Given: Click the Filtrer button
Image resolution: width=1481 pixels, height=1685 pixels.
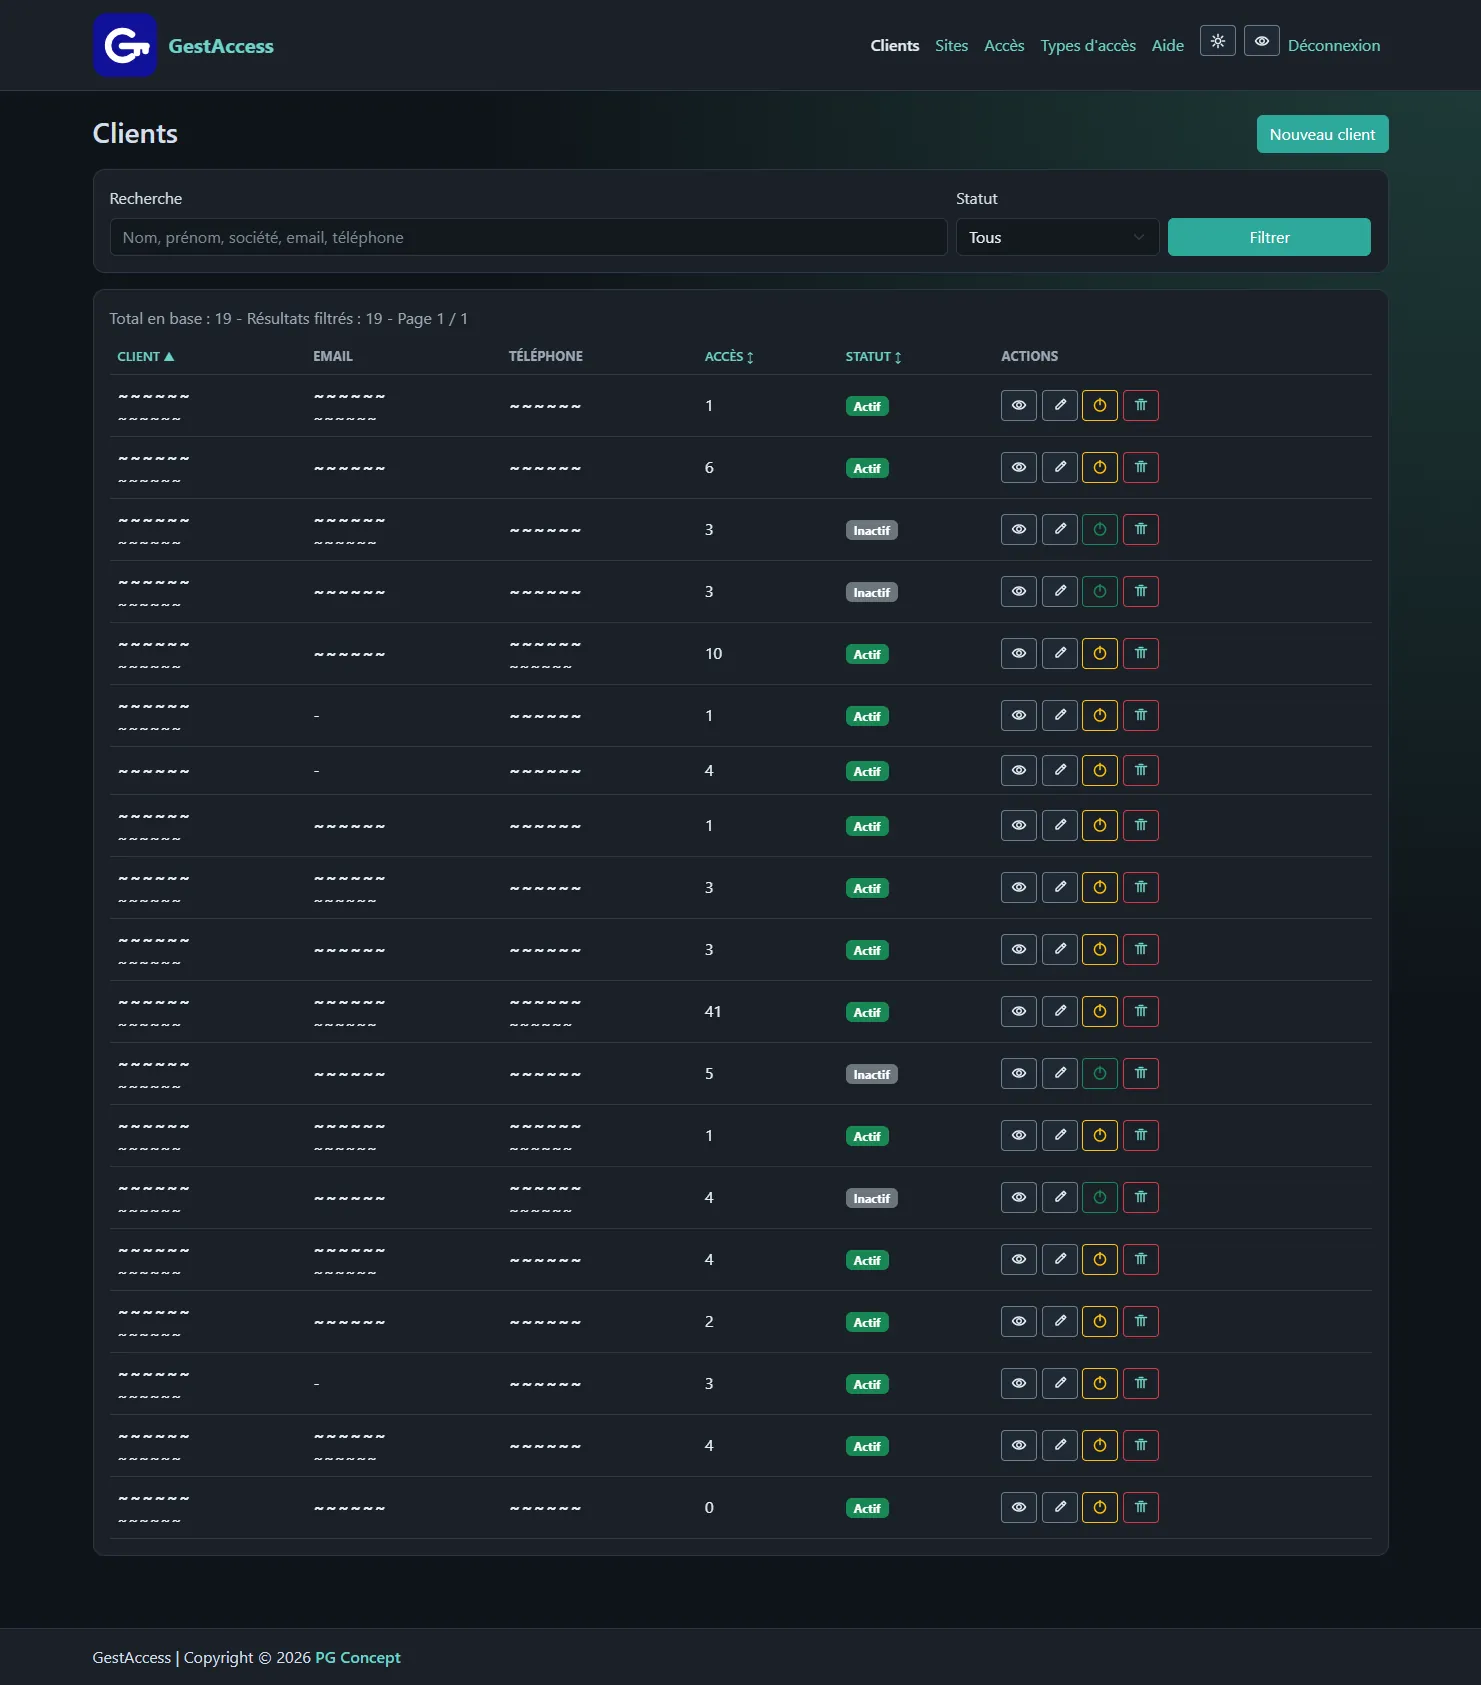Looking at the screenshot, I should [1269, 237].
